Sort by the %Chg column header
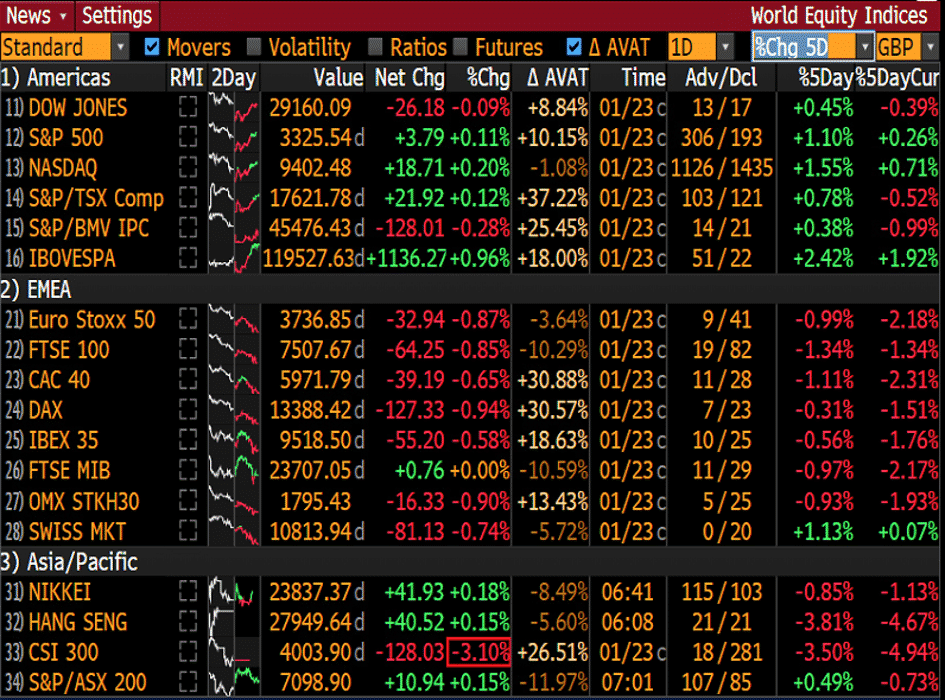 488,78
